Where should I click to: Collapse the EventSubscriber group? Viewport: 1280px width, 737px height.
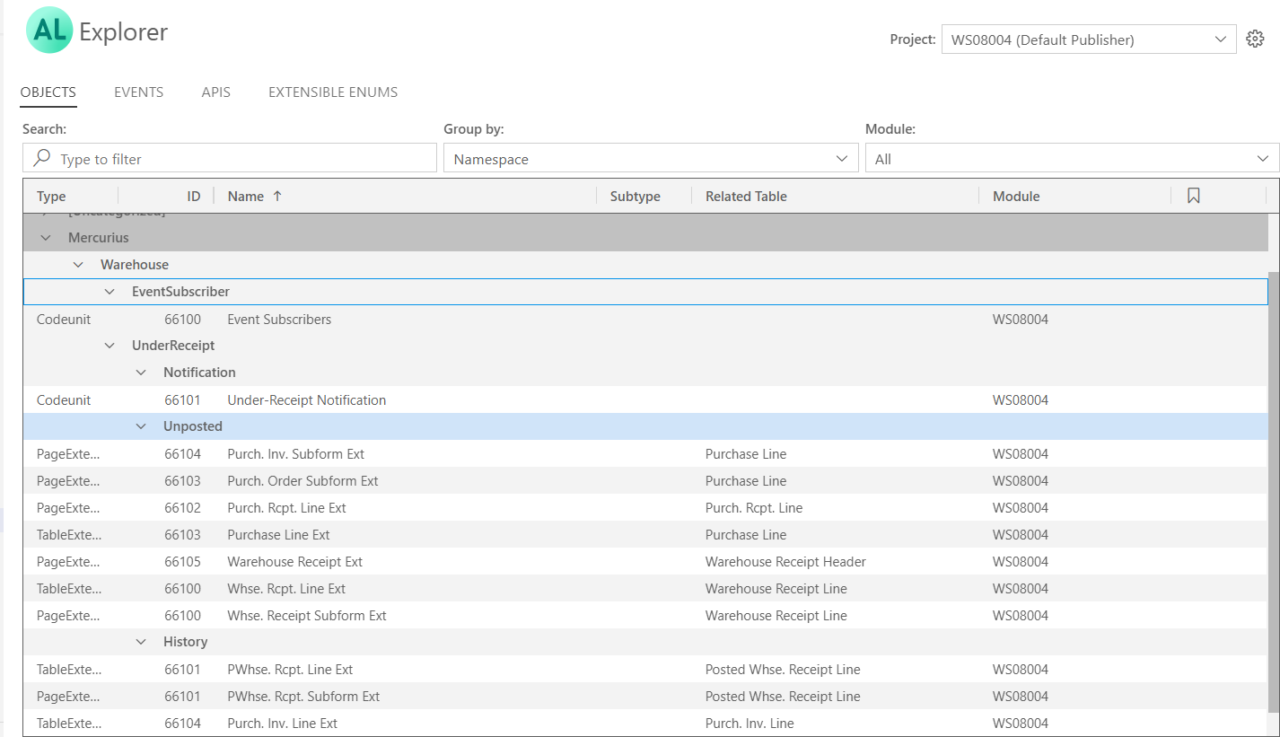pyautogui.click(x=109, y=291)
